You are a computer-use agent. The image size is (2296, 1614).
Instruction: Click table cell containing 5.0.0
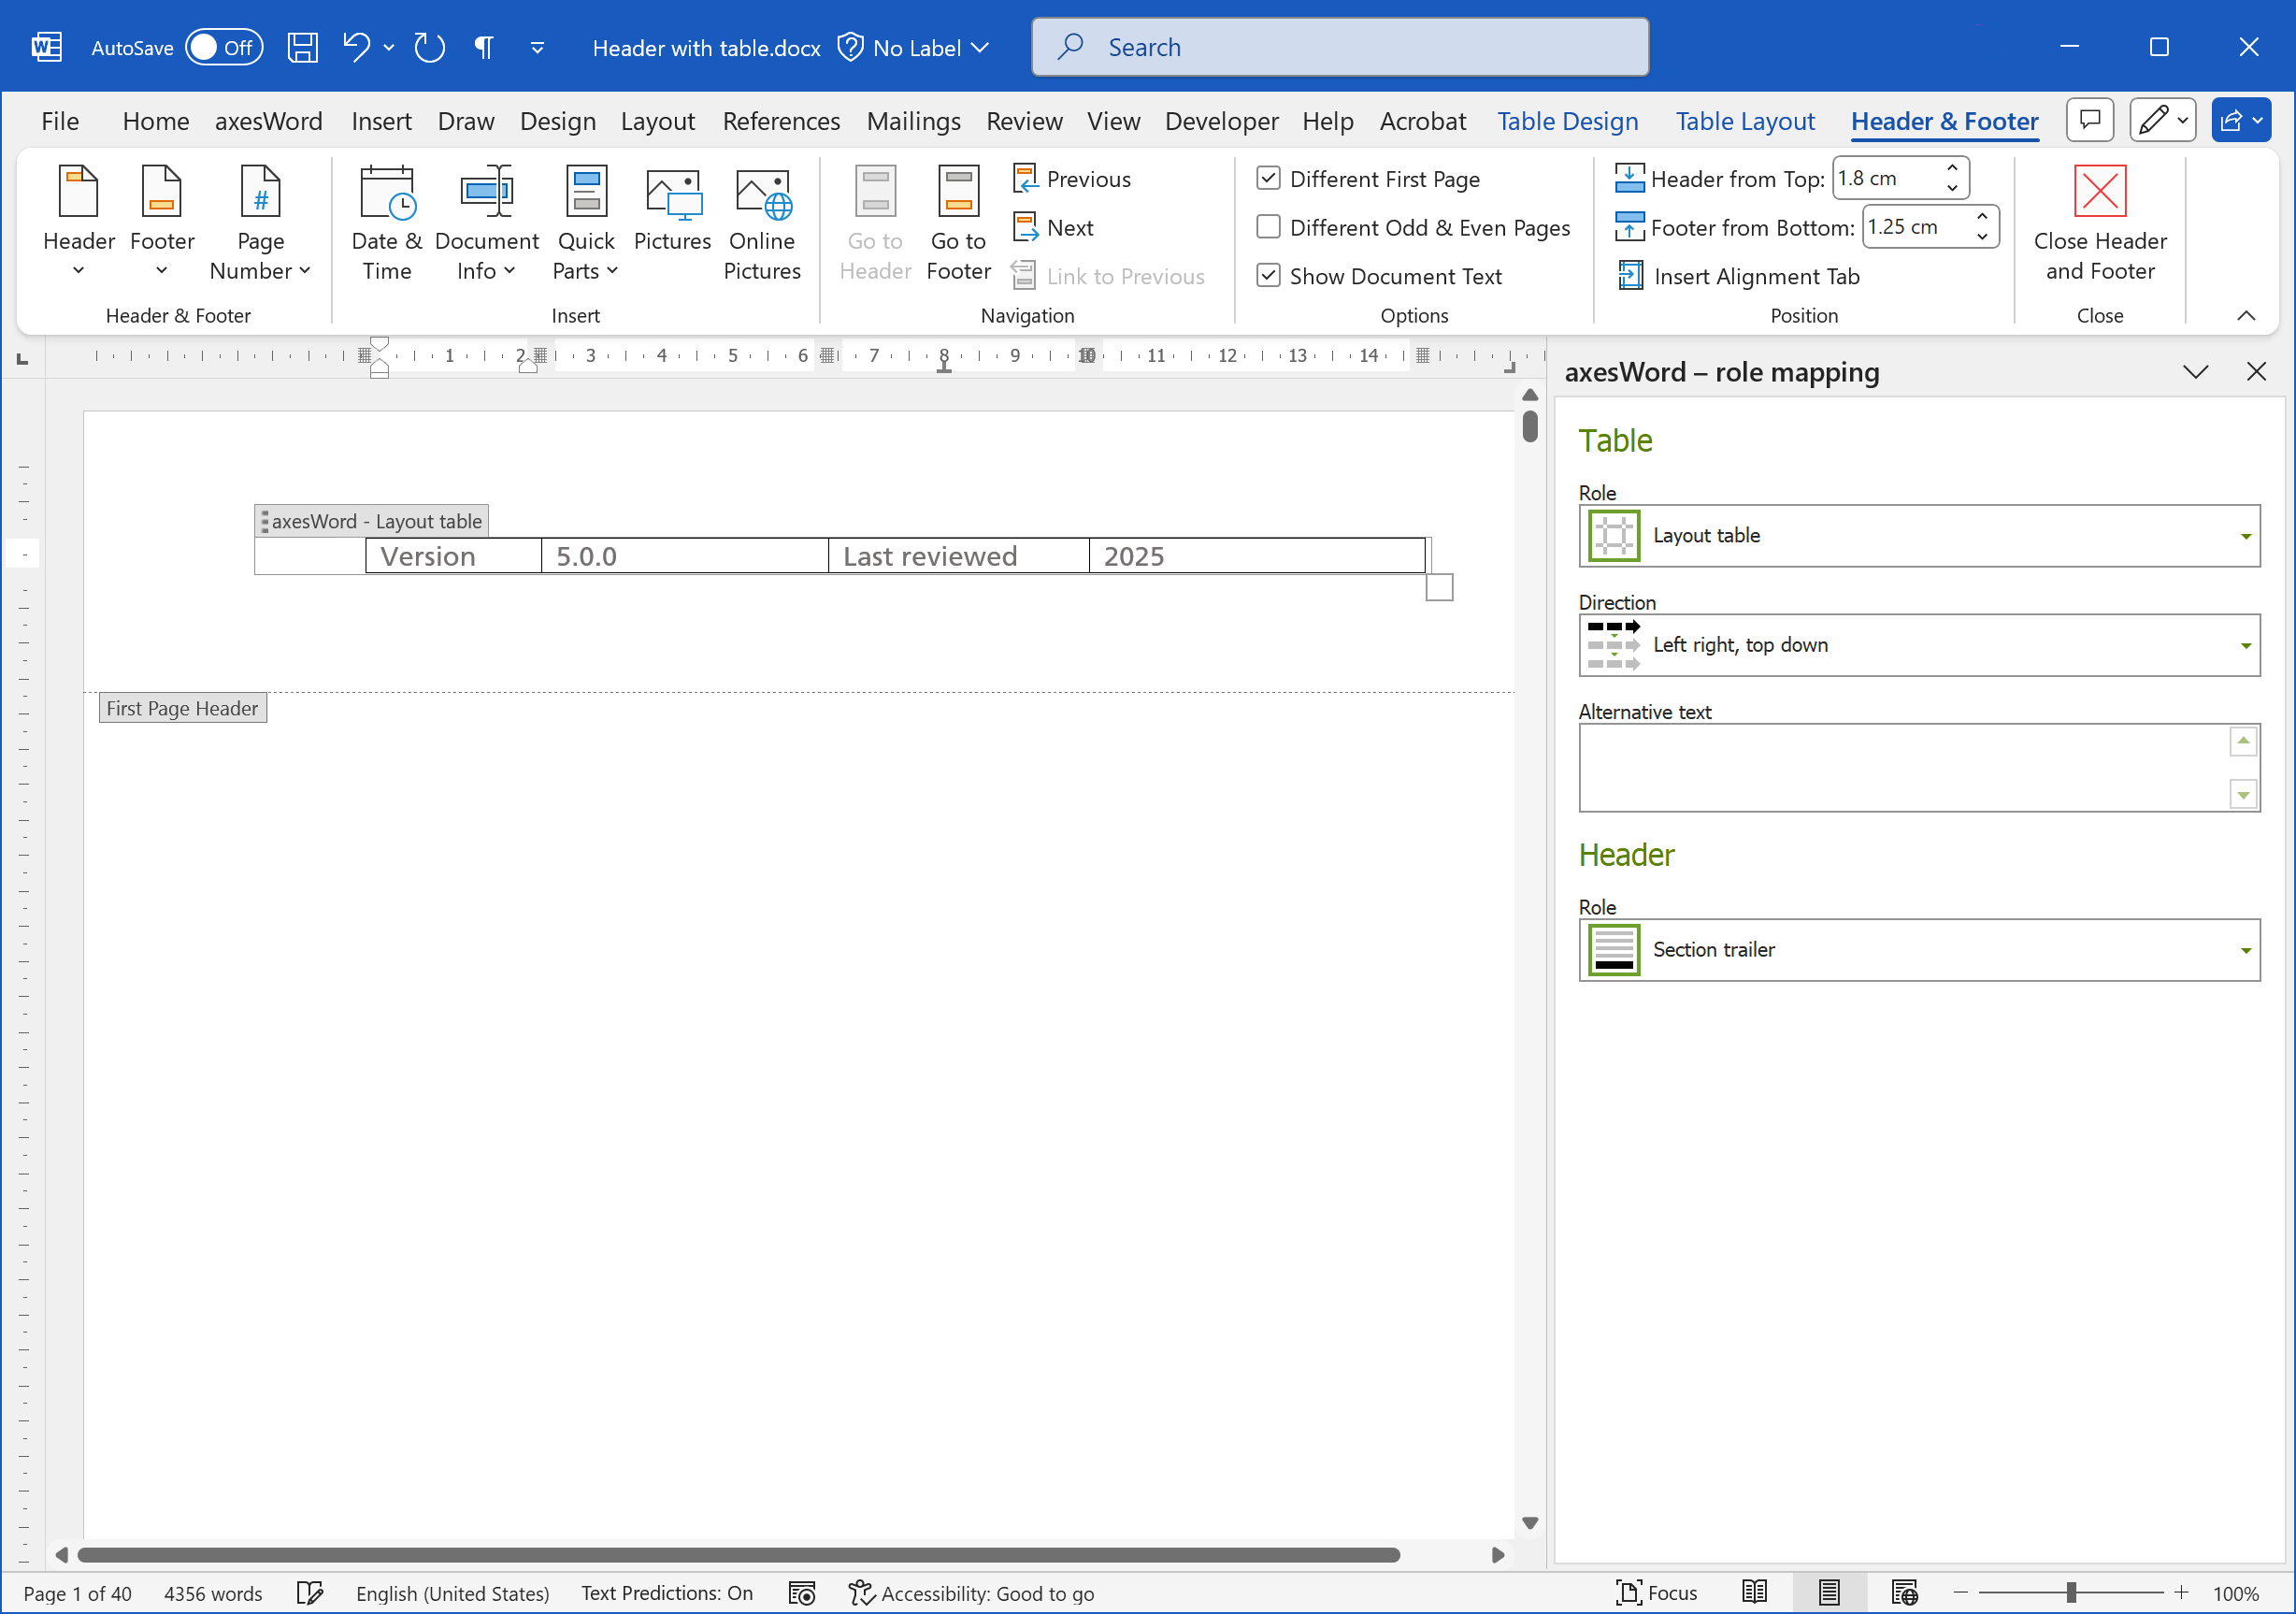684,556
